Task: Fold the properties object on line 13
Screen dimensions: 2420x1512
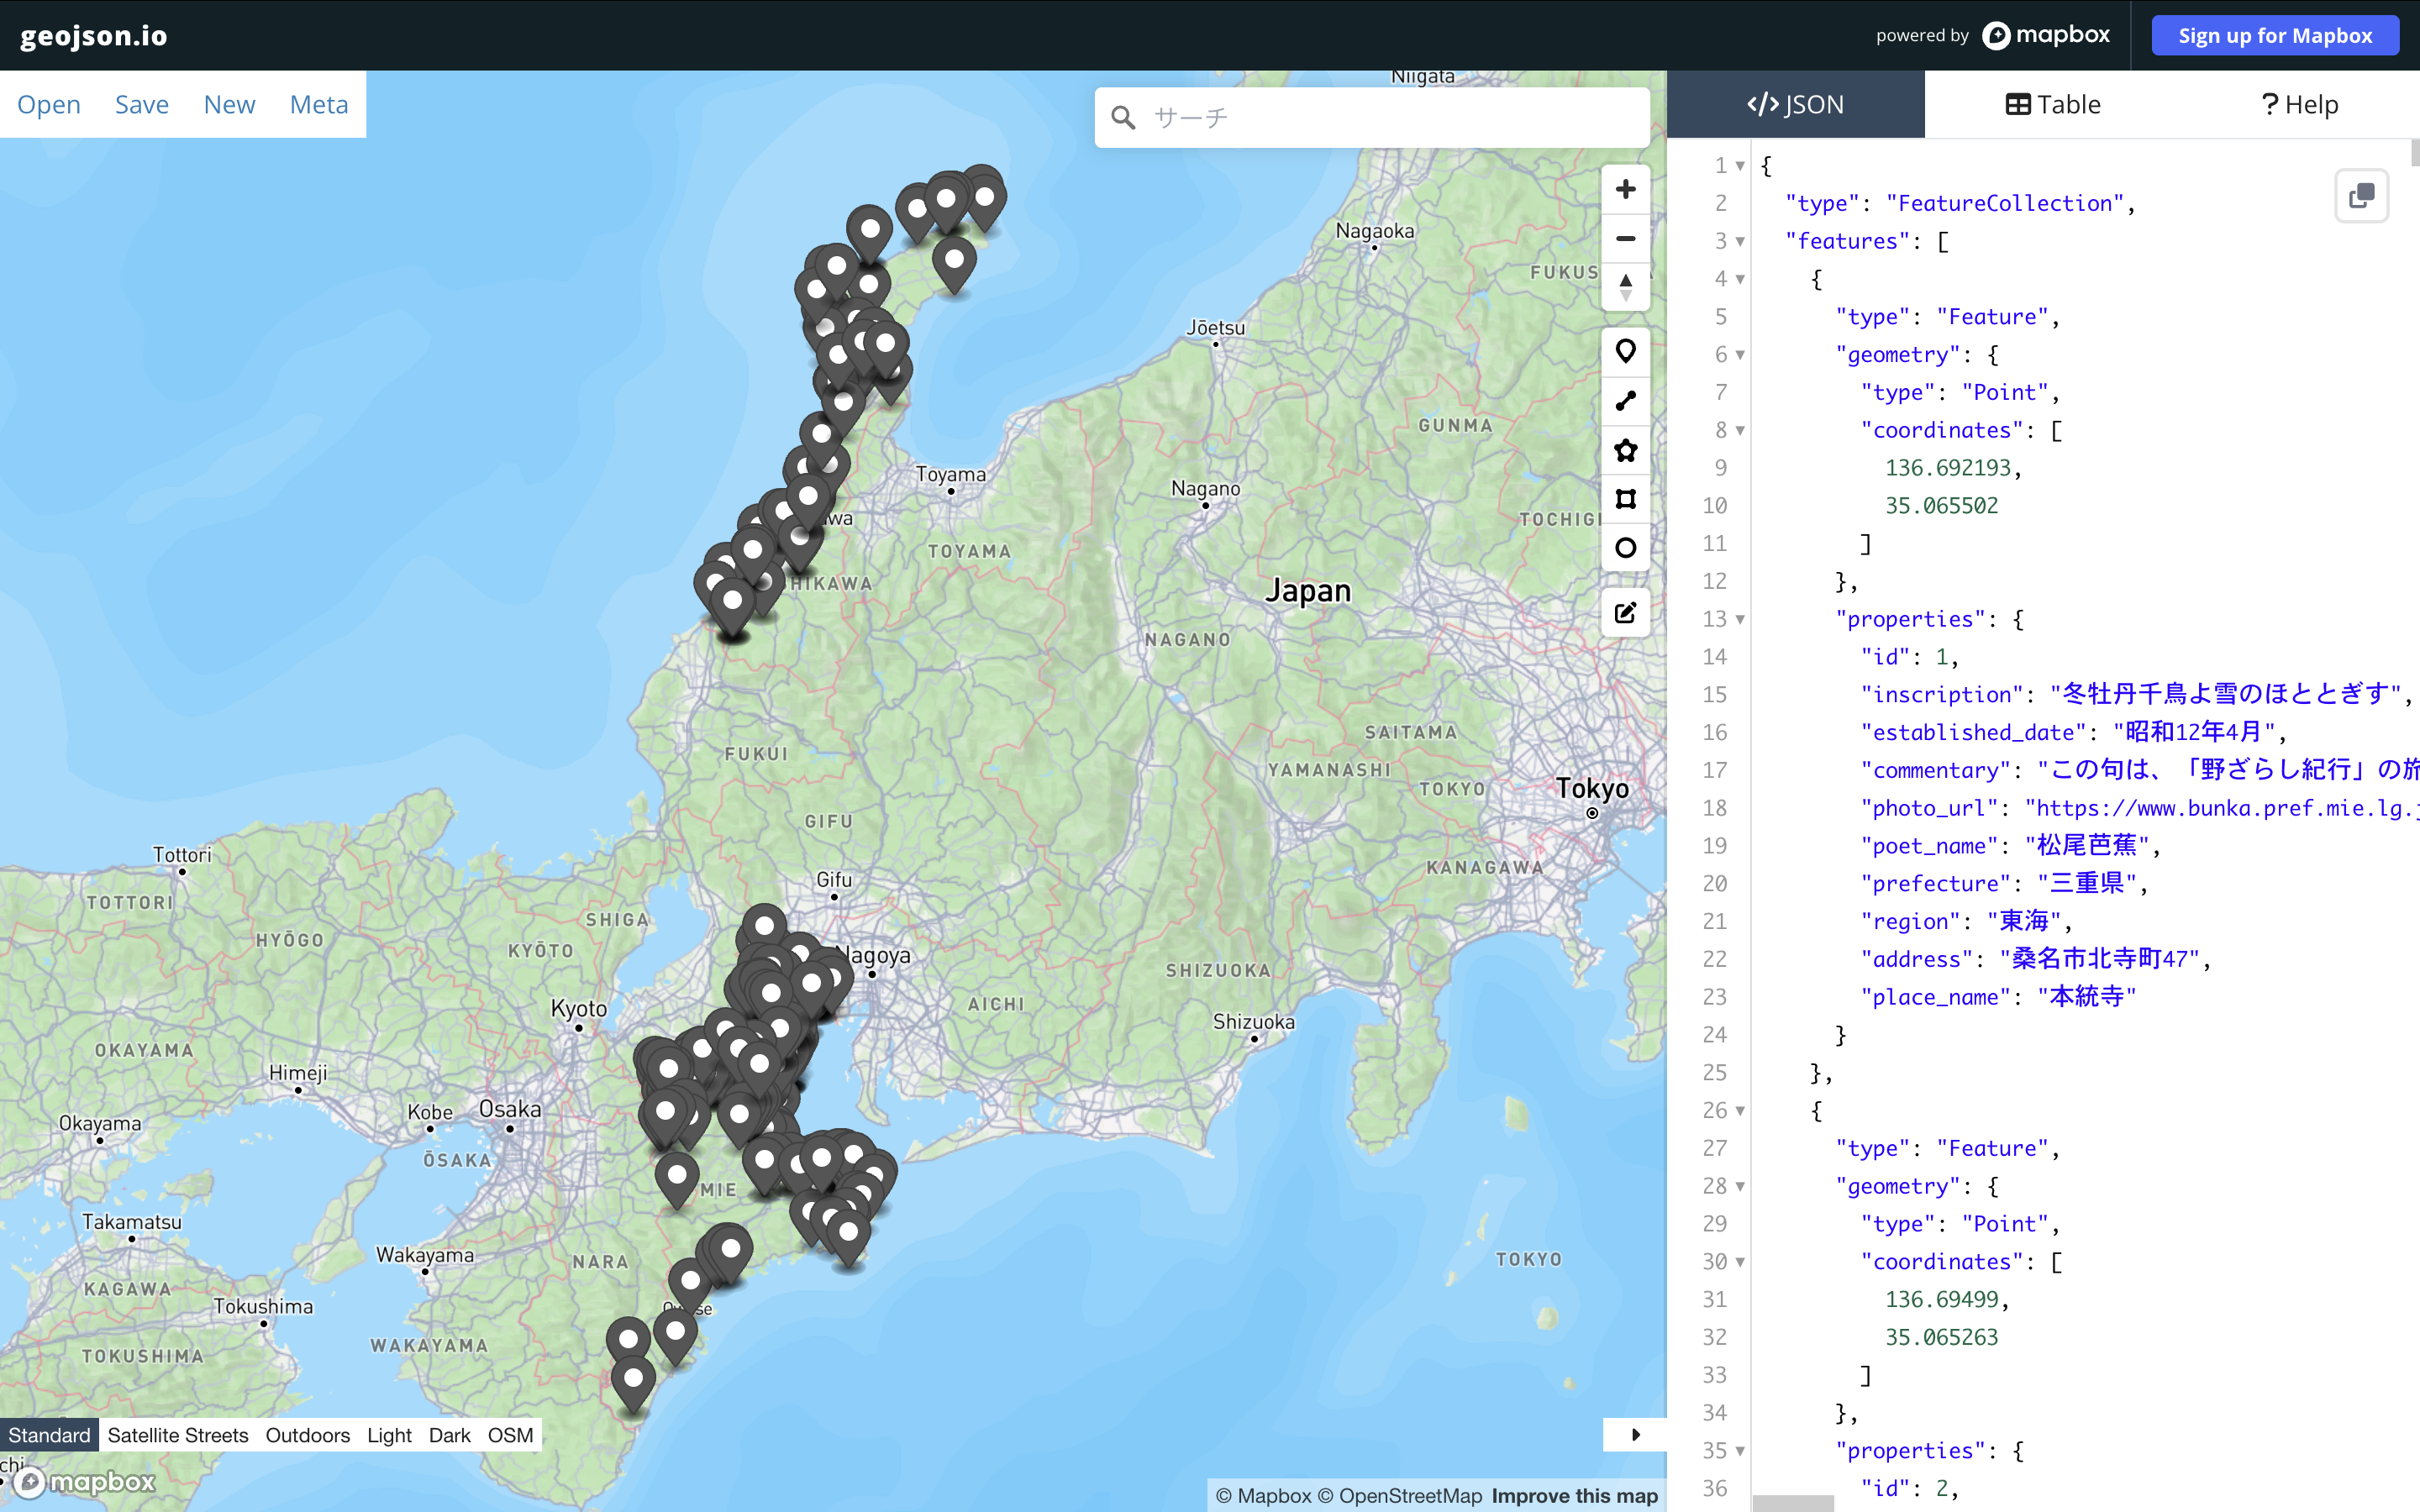Action: point(1740,619)
